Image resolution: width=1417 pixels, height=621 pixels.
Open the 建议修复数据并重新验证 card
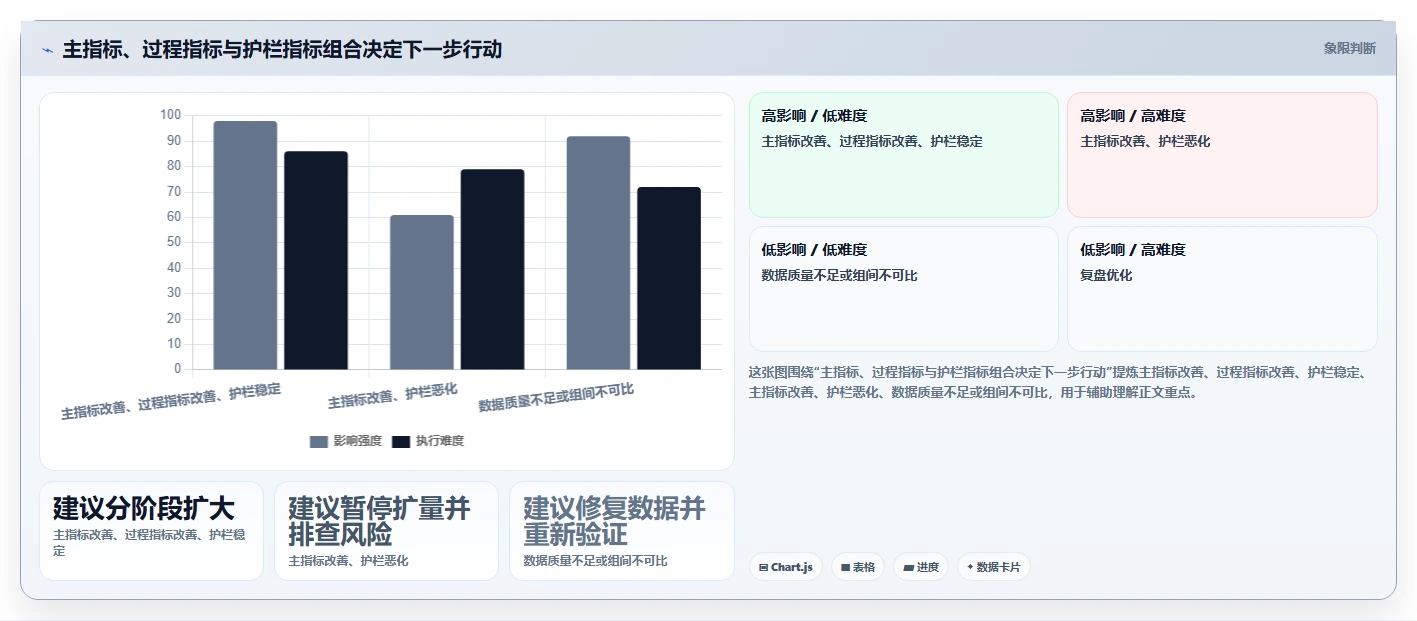[x=621, y=531]
